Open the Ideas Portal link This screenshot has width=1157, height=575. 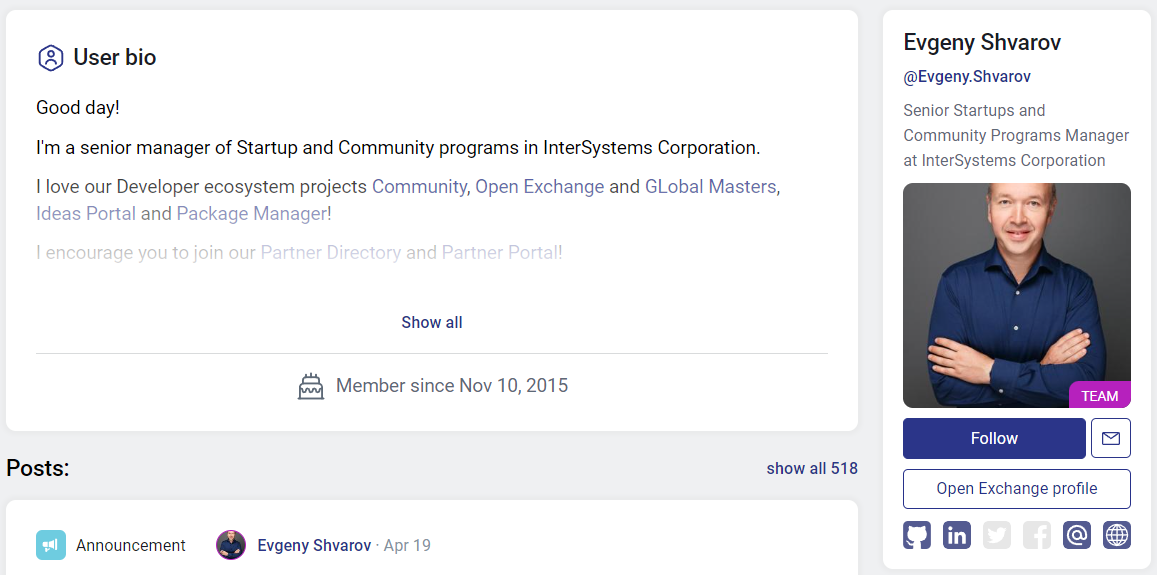pyautogui.click(x=86, y=213)
